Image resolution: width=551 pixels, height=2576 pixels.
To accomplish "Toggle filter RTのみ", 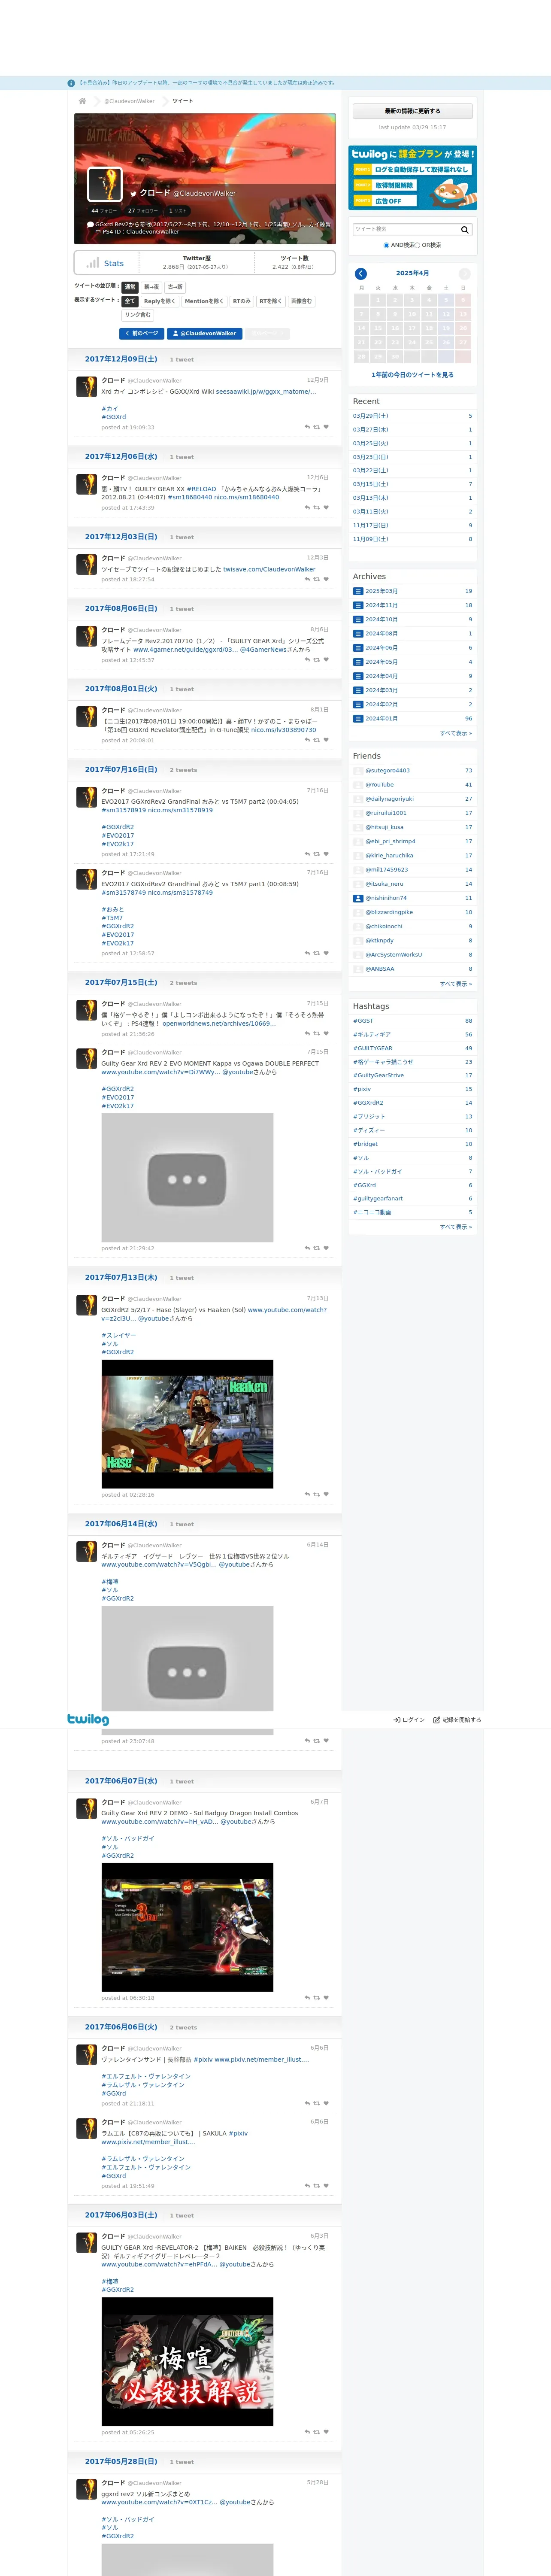I will 241,301.
